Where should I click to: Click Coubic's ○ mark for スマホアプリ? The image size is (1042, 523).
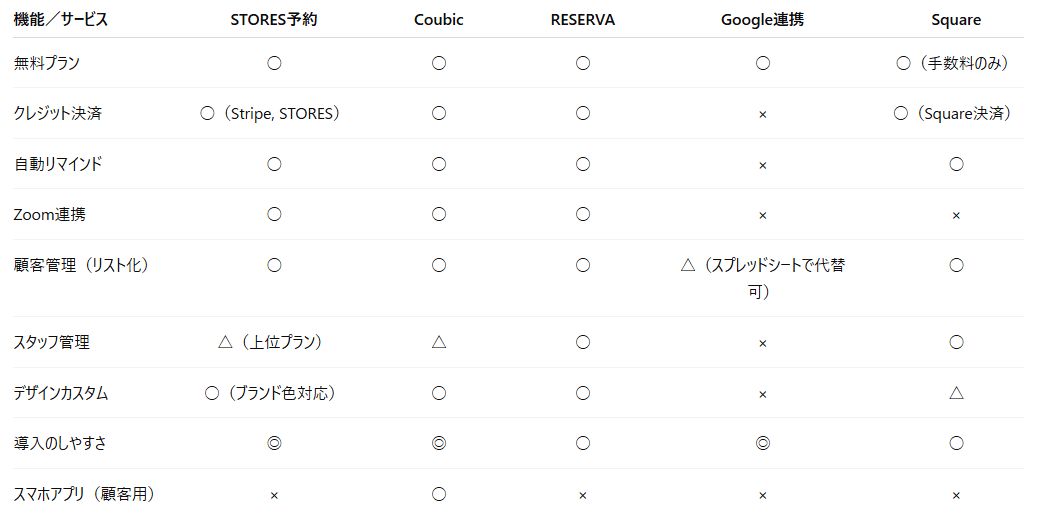click(438, 494)
